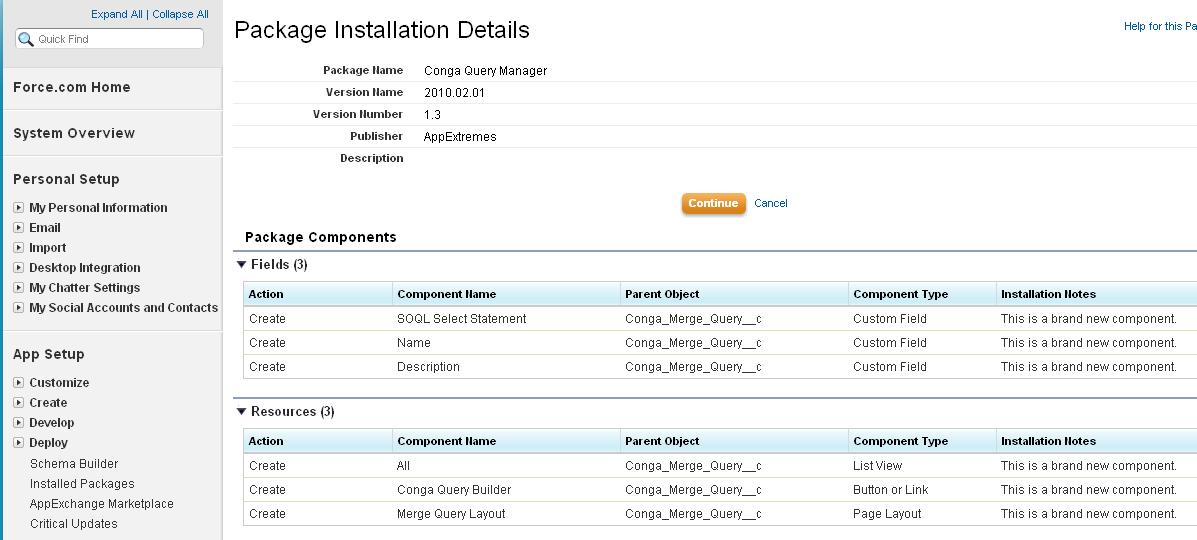Open Create under App Setup
Image resolution: width=1197 pixels, height=540 pixels.
48,403
